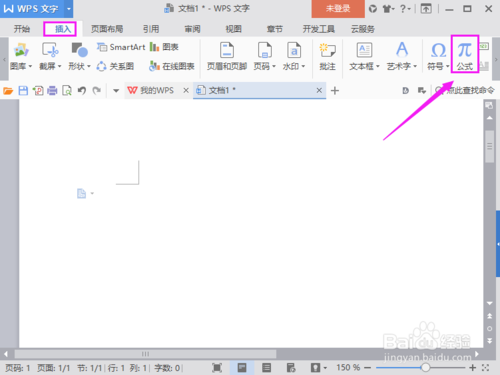The image size is (500, 375).
Task: Switch to full screen view in status bar
Action: [x=217, y=368]
